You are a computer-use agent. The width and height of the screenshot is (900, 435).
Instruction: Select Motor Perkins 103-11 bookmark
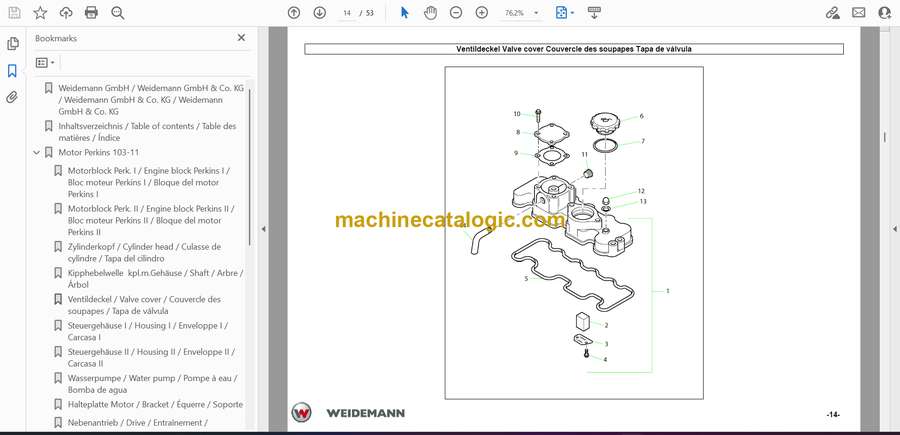click(x=99, y=152)
